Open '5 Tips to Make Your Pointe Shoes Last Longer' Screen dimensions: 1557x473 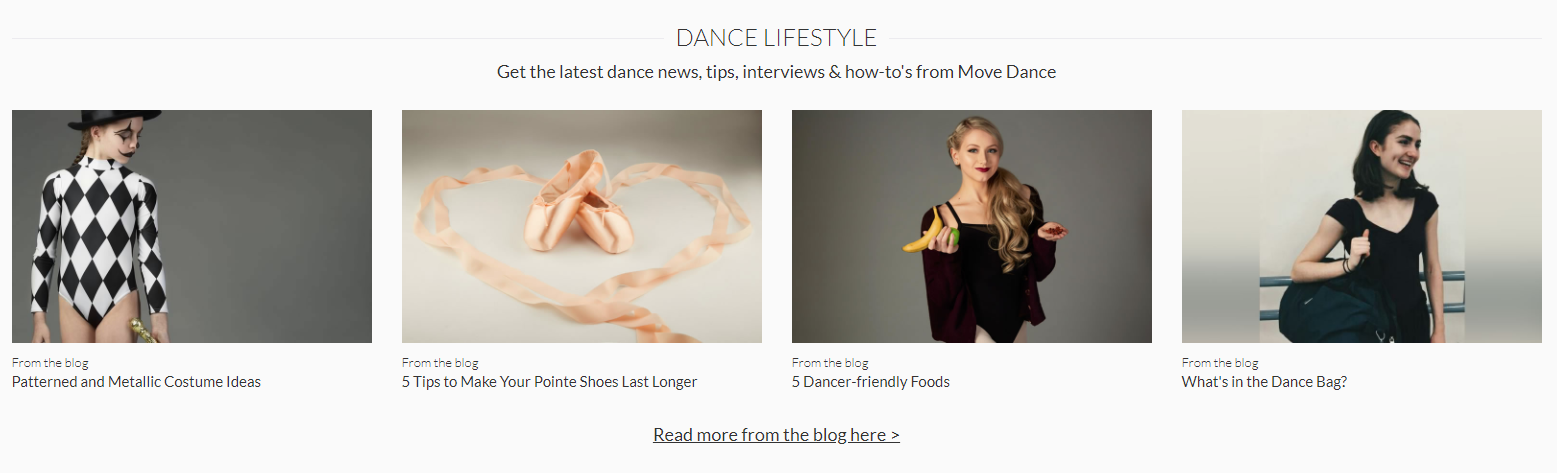[x=549, y=382]
